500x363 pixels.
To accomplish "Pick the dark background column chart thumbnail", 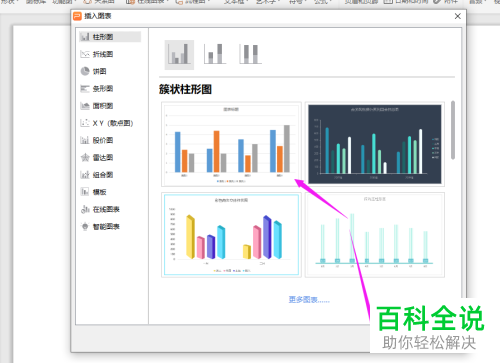I will point(375,144).
